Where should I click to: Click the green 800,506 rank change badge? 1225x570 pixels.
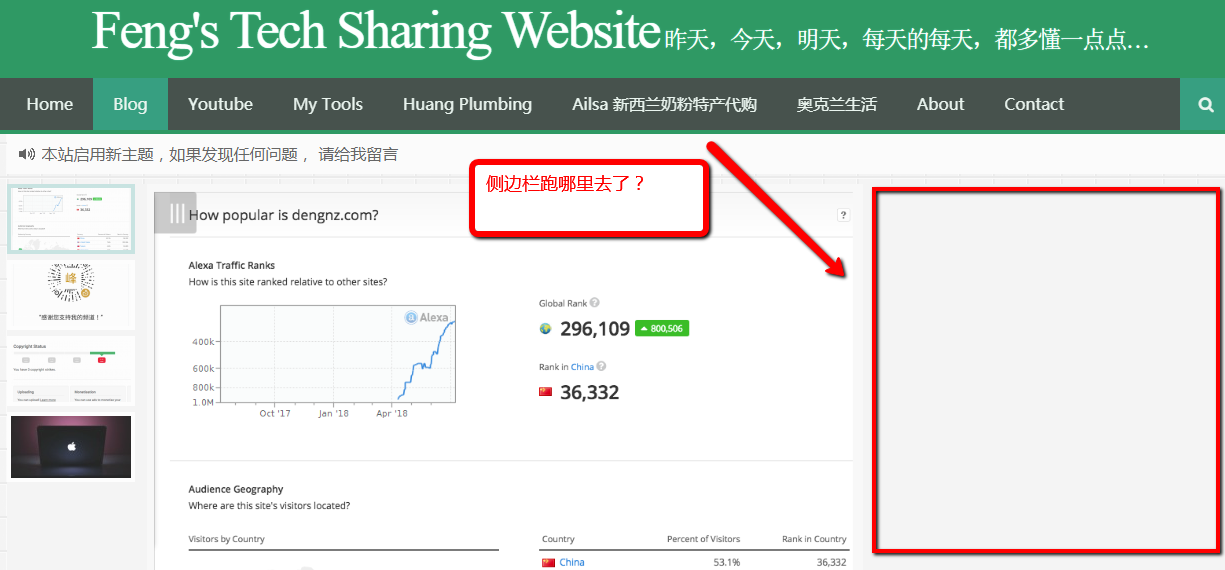[662, 328]
